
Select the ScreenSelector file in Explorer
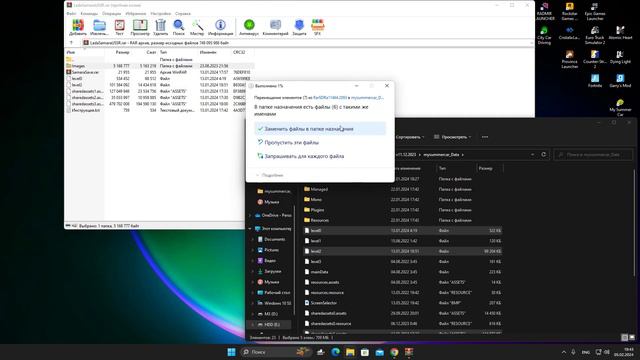402,303
